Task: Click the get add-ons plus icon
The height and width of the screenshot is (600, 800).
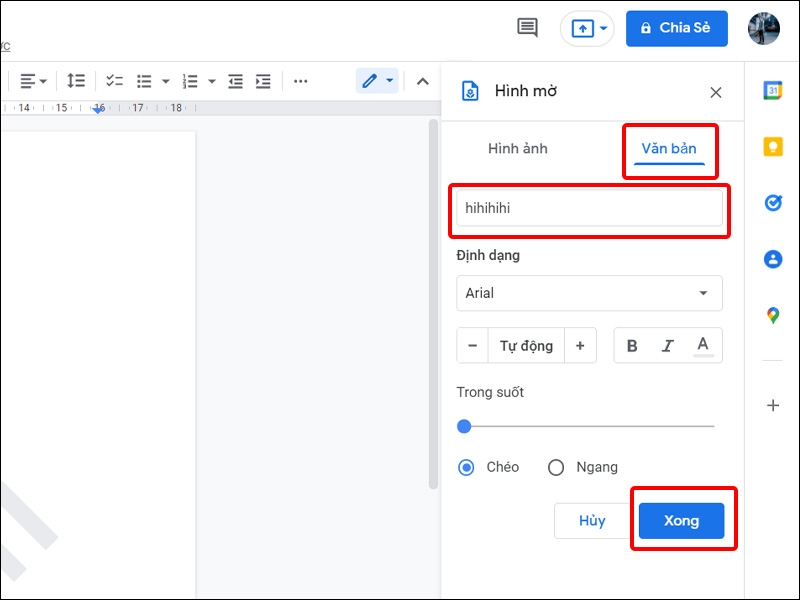Action: pyautogui.click(x=773, y=406)
